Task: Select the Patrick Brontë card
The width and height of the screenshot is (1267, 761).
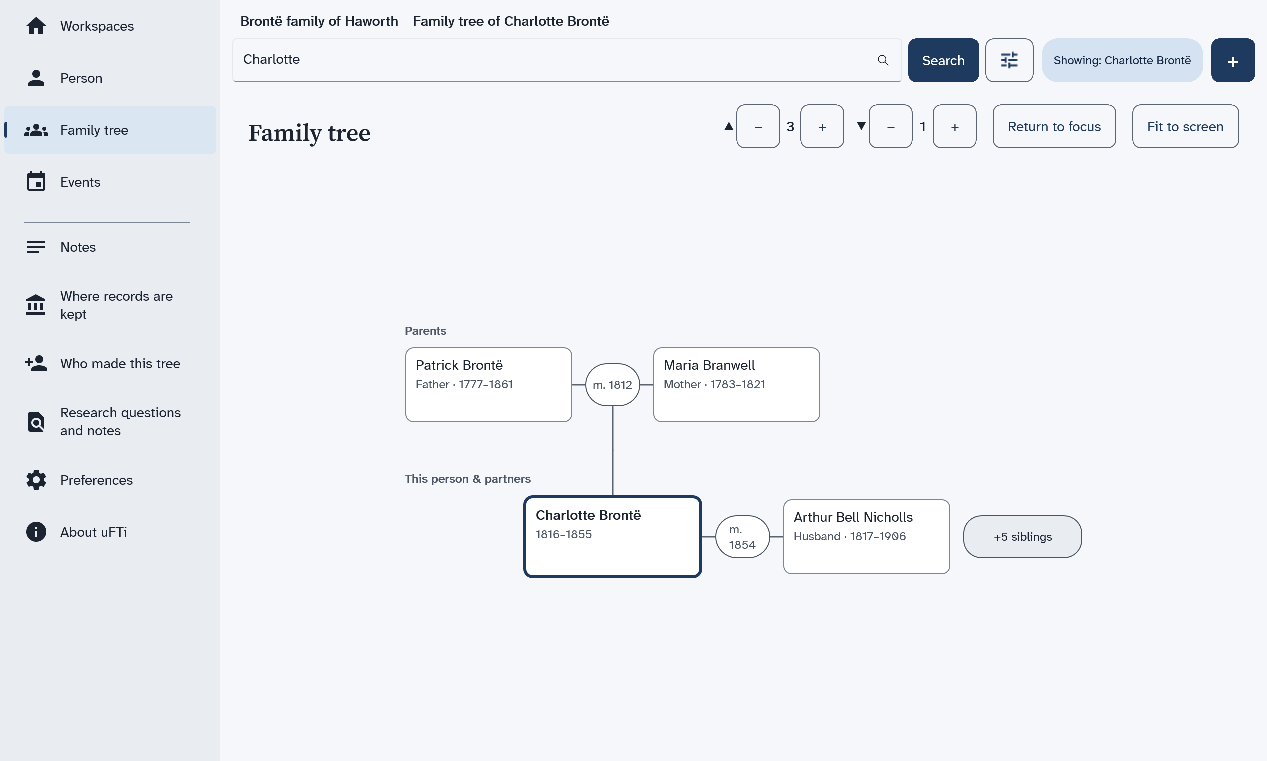Action: [488, 384]
